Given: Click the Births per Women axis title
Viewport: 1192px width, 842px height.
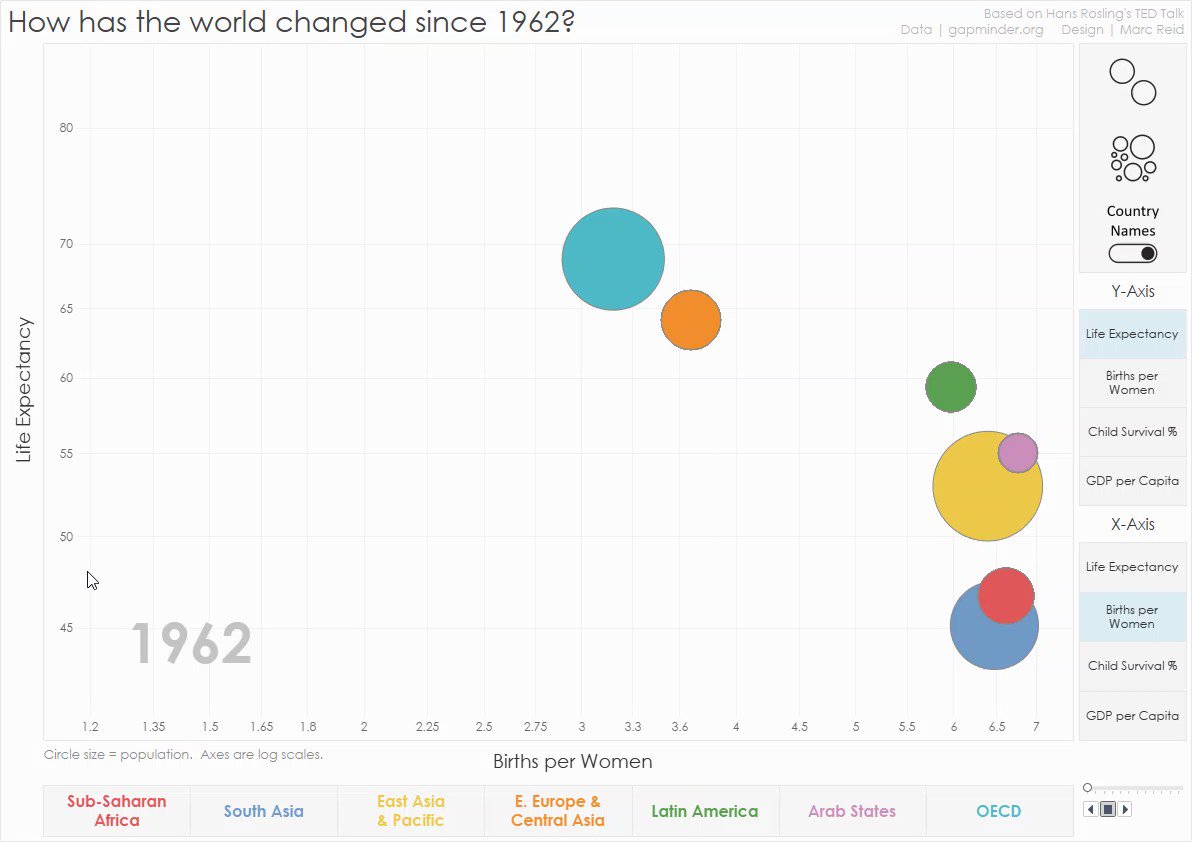Looking at the screenshot, I should click(x=572, y=761).
